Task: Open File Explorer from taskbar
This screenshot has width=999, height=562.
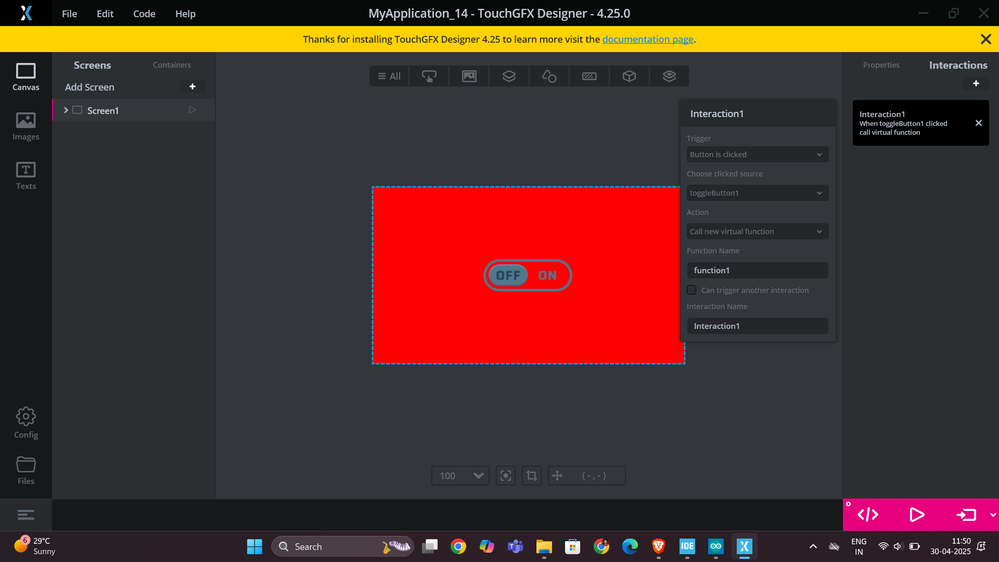Action: 543,546
